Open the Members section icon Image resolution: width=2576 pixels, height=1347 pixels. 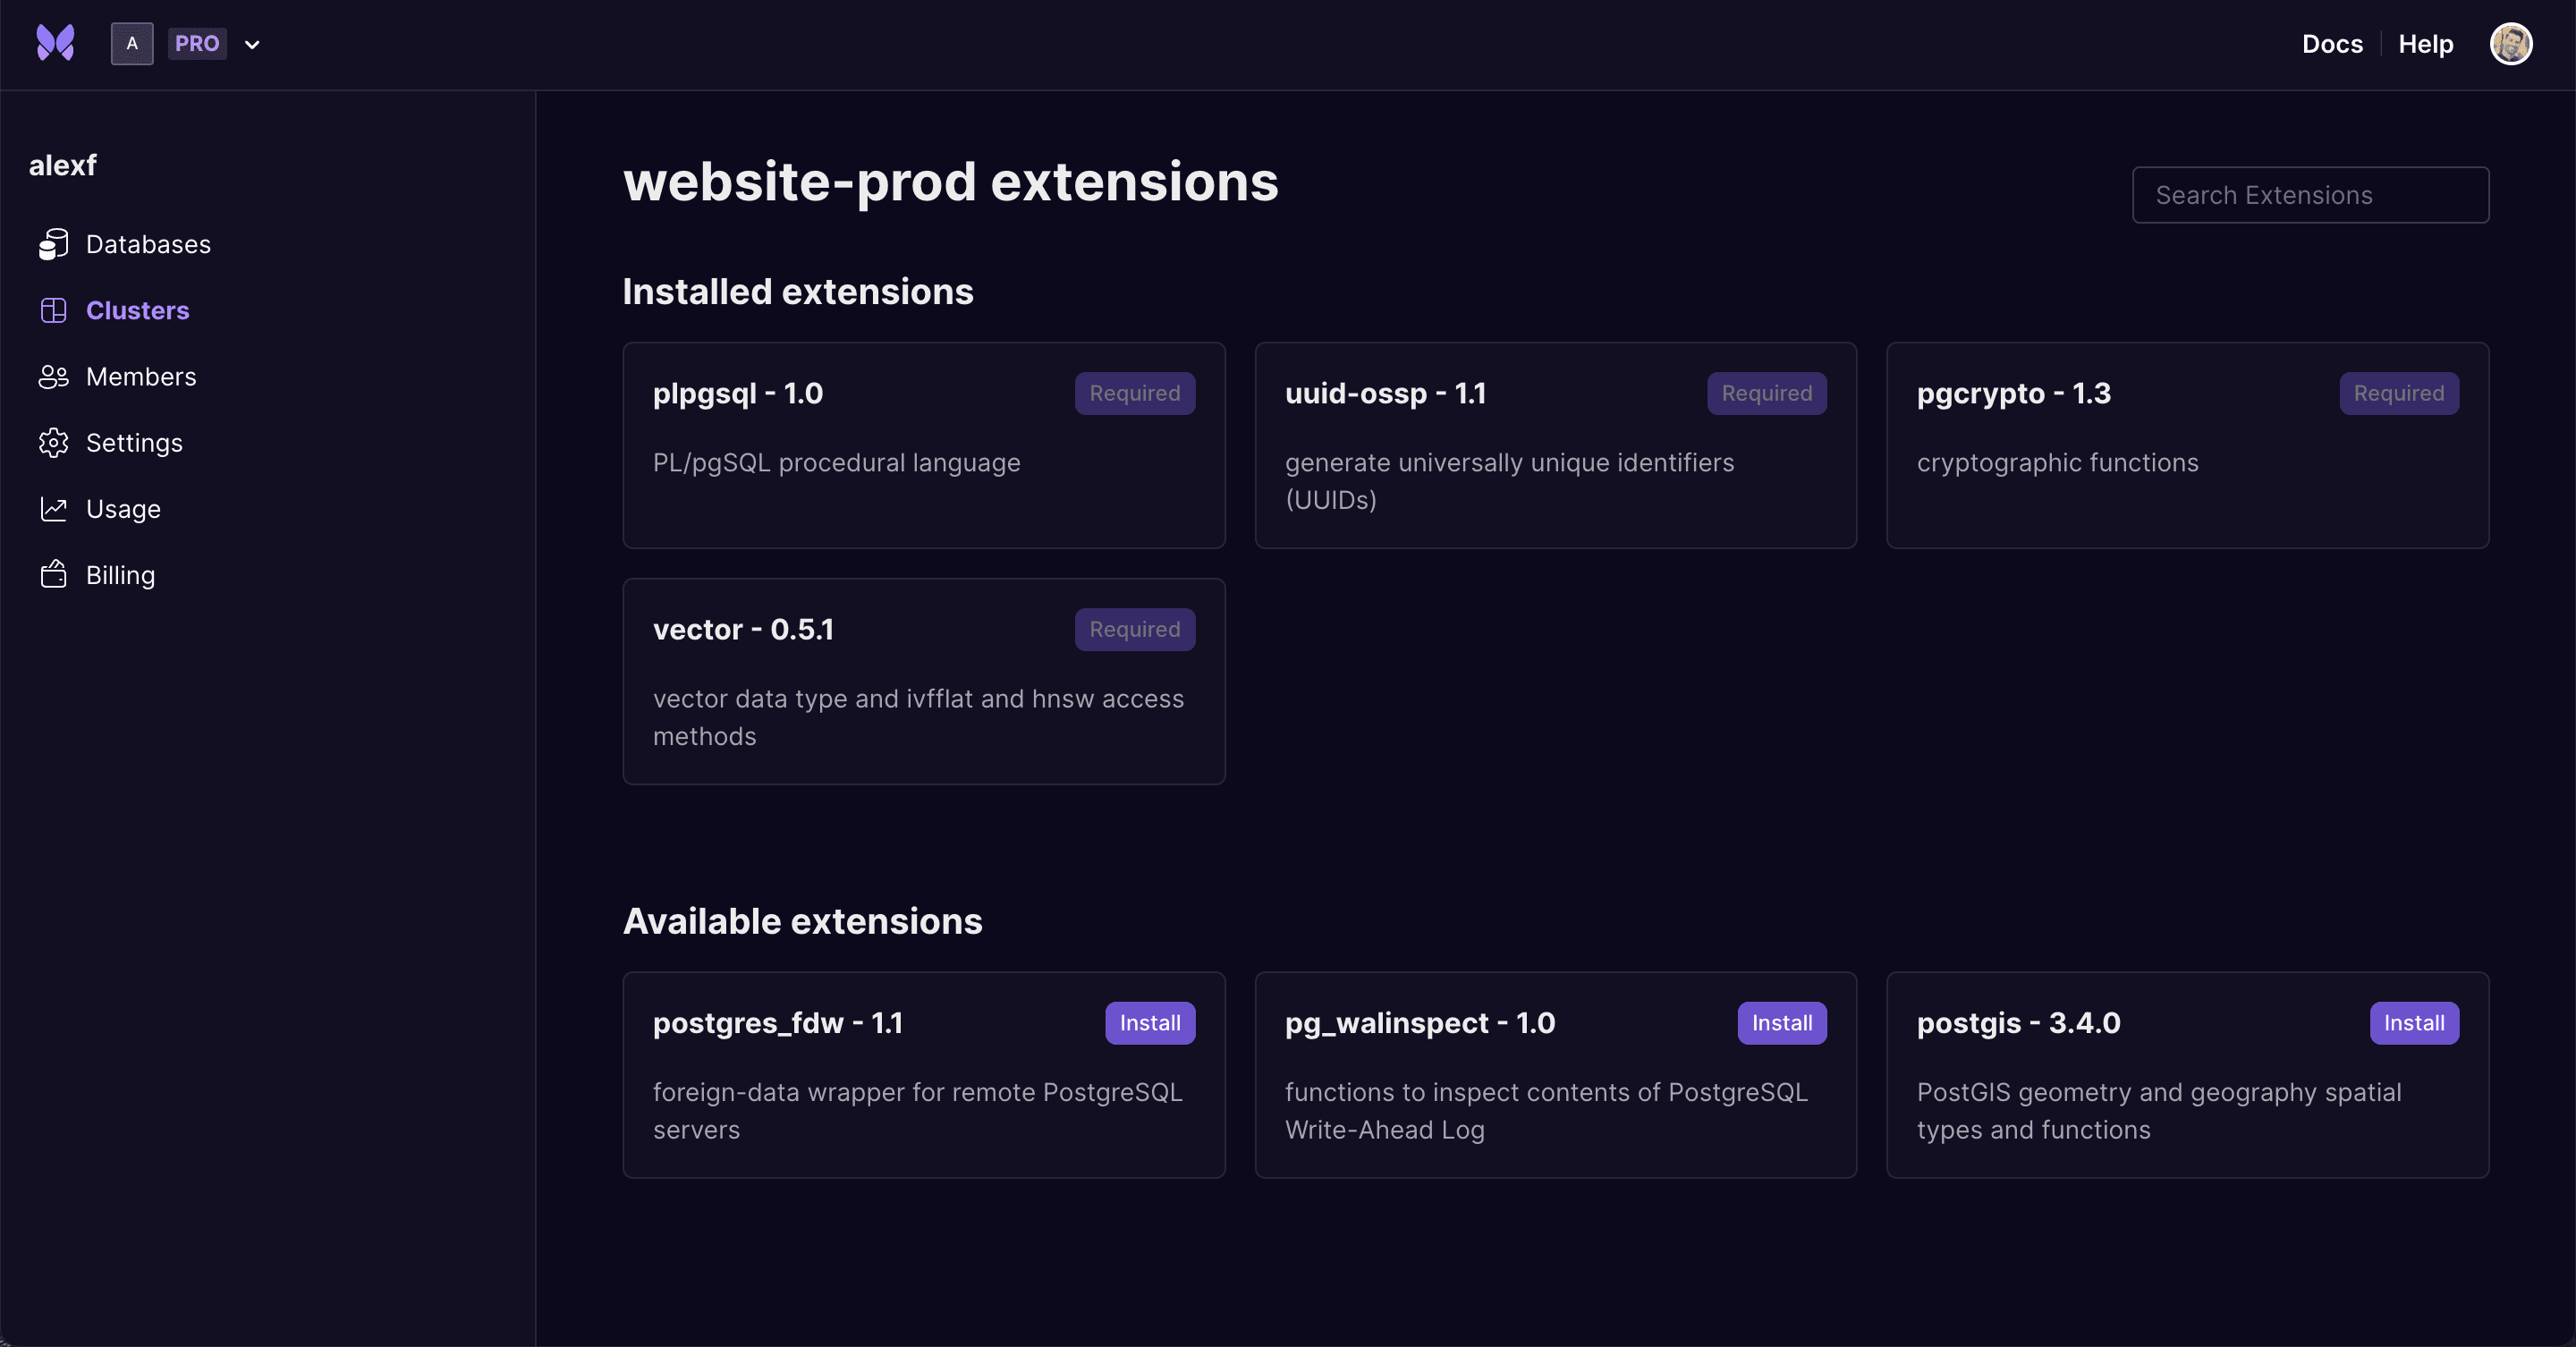point(53,377)
